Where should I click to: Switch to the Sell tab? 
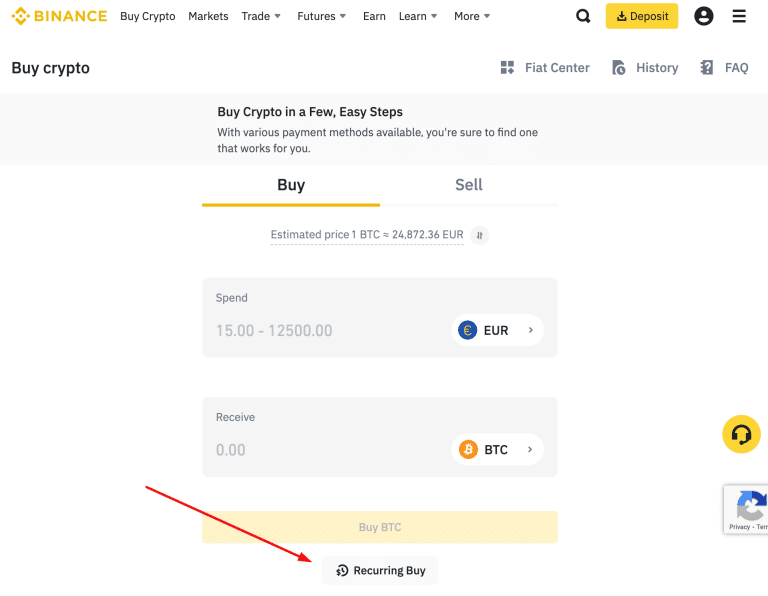469,185
